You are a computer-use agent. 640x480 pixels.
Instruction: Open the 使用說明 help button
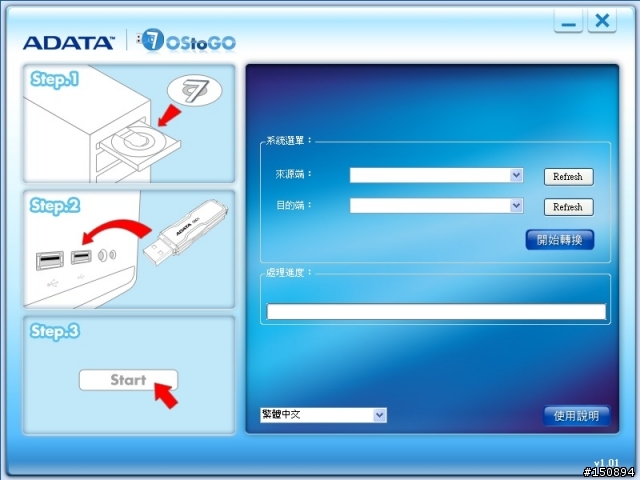pyautogui.click(x=576, y=416)
